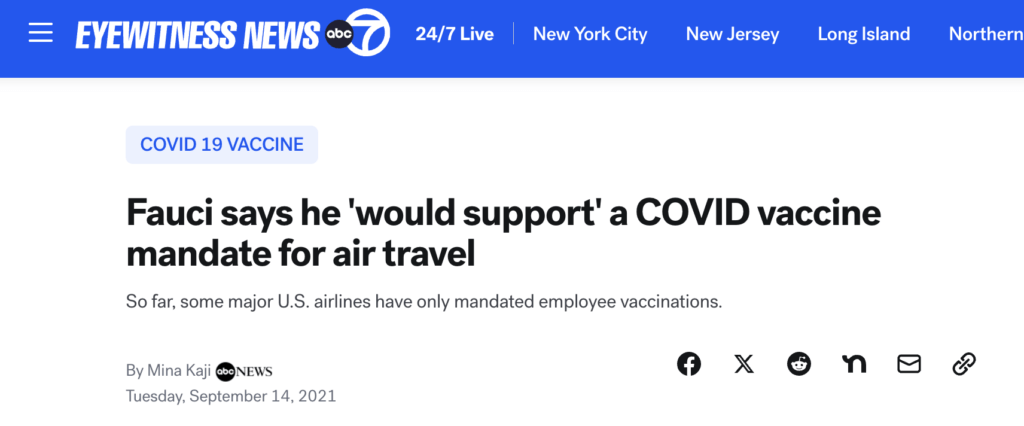Viewport: 1024px width, 426px height.
Task: Click the Fauci vaccine mandate headline
Action: [x=503, y=232]
